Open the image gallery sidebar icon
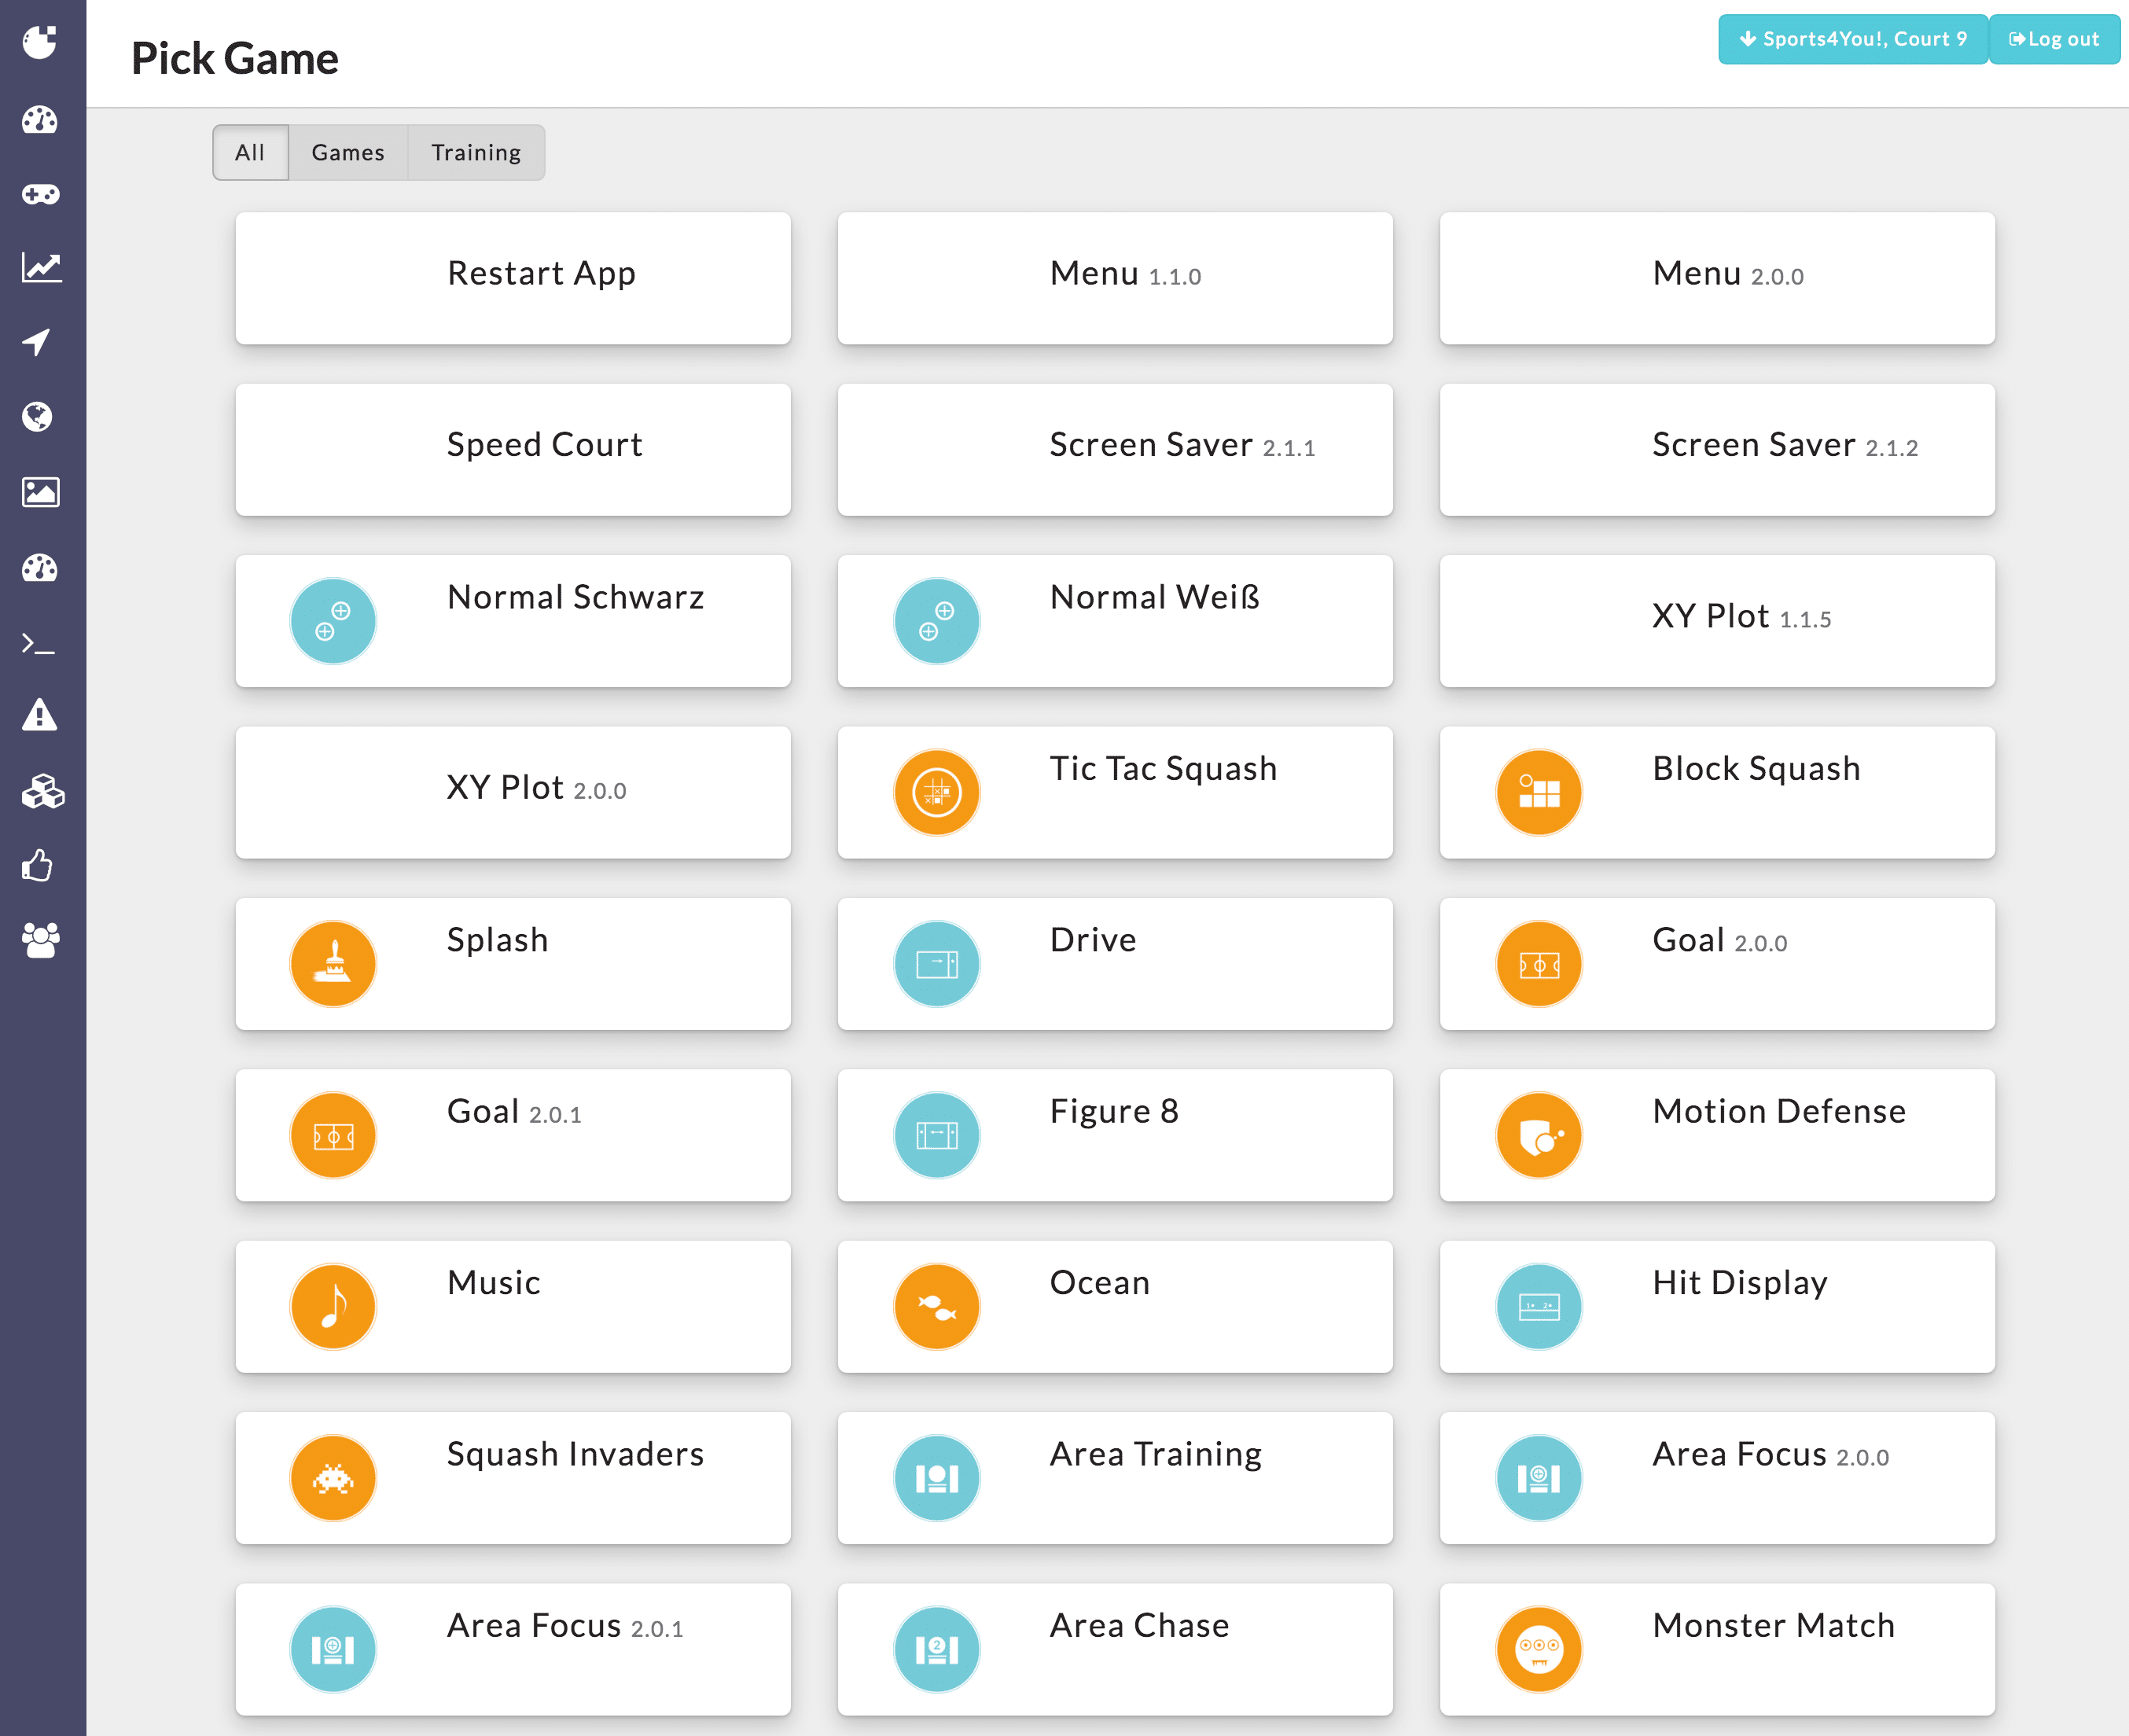 click(x=41, y=492)
